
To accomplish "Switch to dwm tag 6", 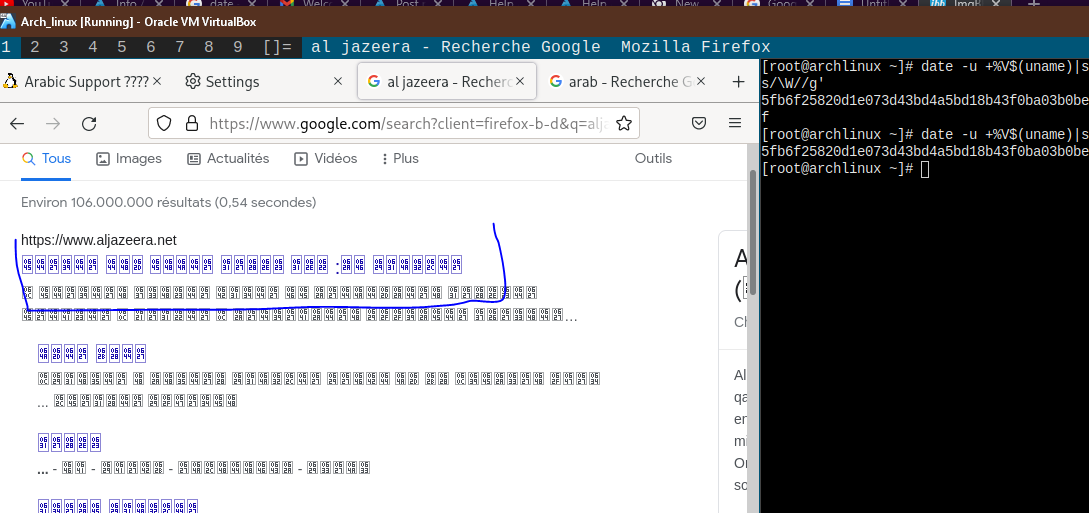I will click(151, 47).
